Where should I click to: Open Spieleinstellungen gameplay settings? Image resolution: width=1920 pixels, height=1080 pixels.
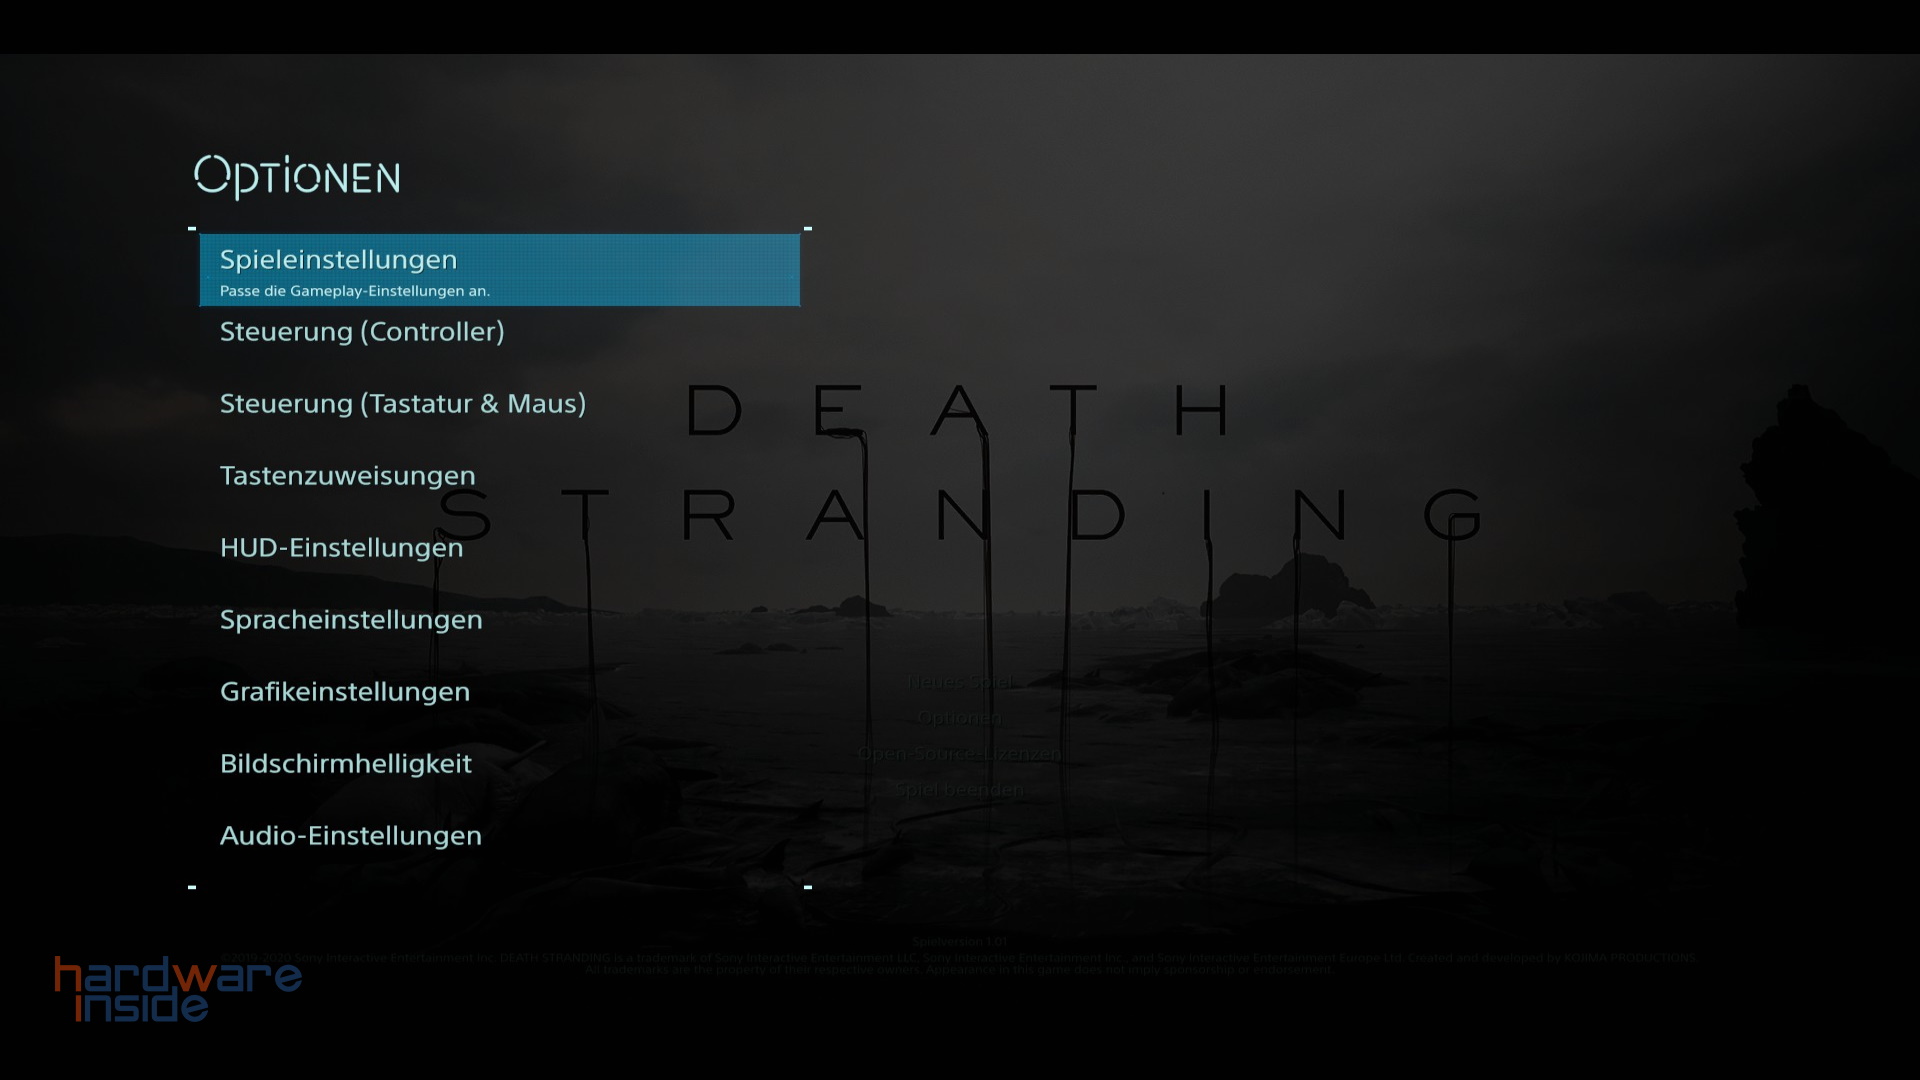click(499, 270)
